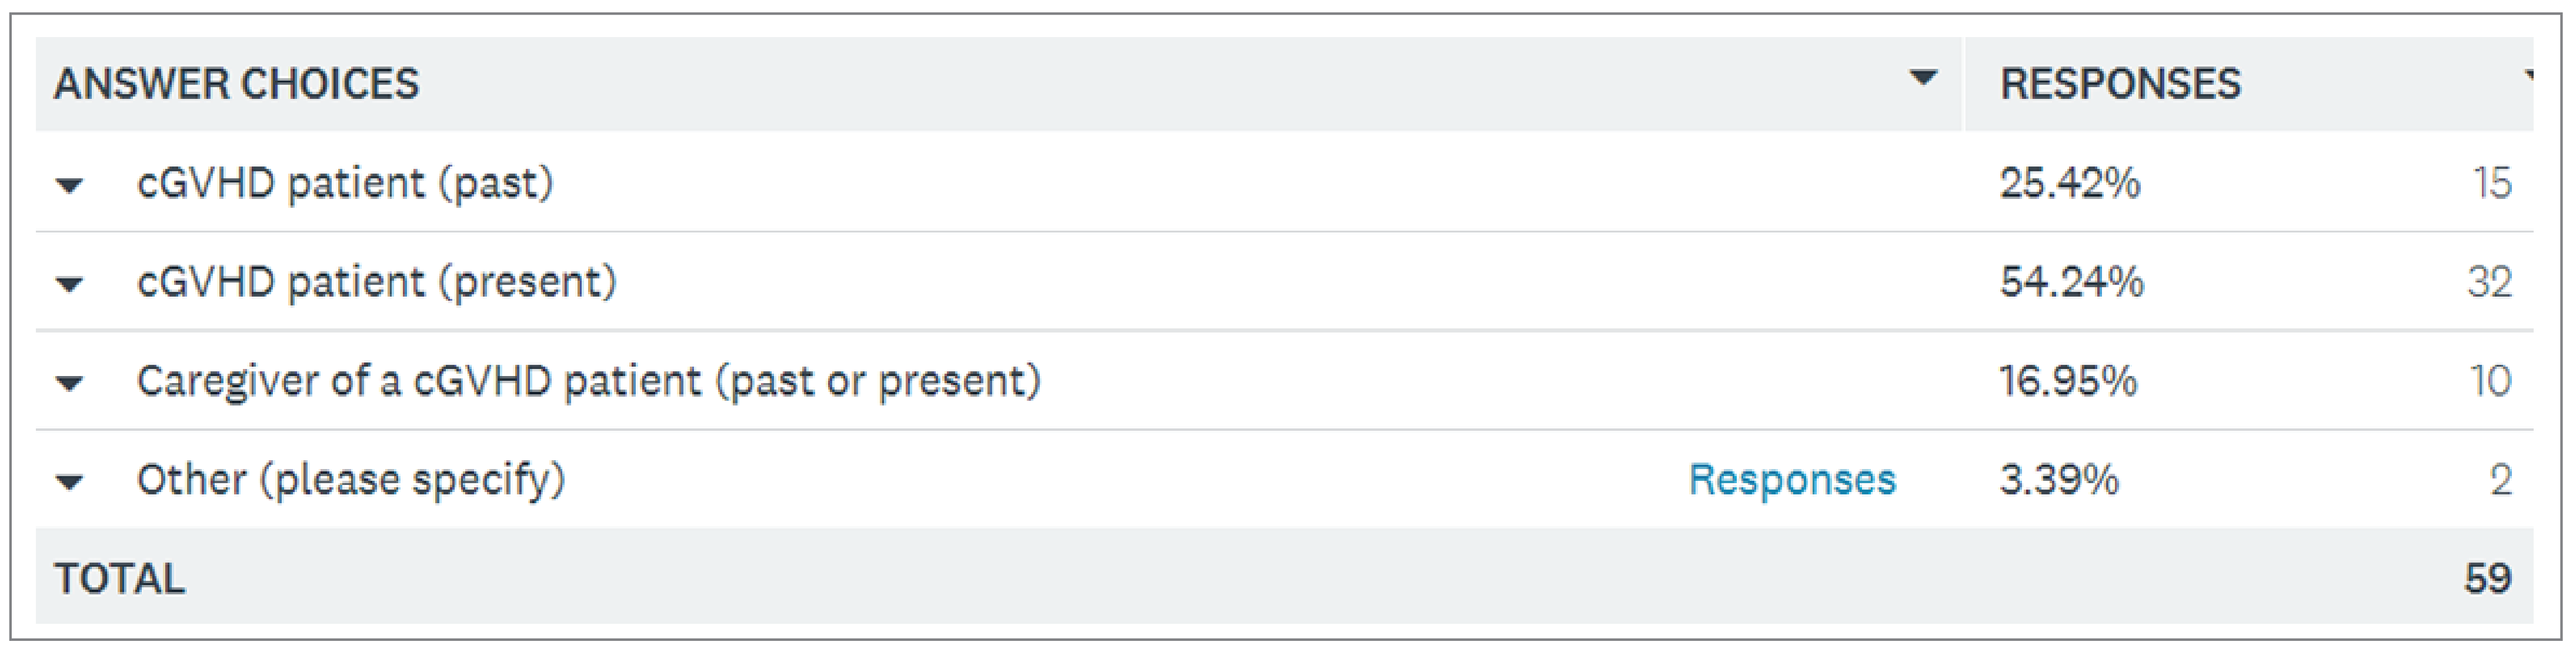
Task: Click the 3.39% response percentage
Action: pos(2059,481)
